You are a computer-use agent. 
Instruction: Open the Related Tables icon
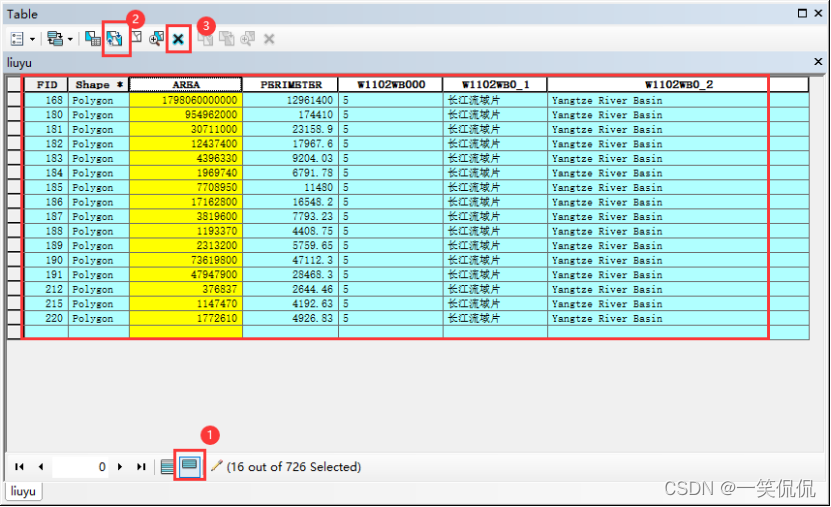coord(55,39)
